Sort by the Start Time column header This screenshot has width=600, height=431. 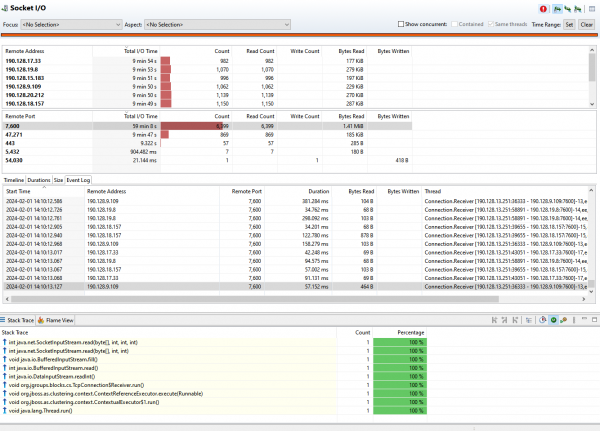click(18, 189)
